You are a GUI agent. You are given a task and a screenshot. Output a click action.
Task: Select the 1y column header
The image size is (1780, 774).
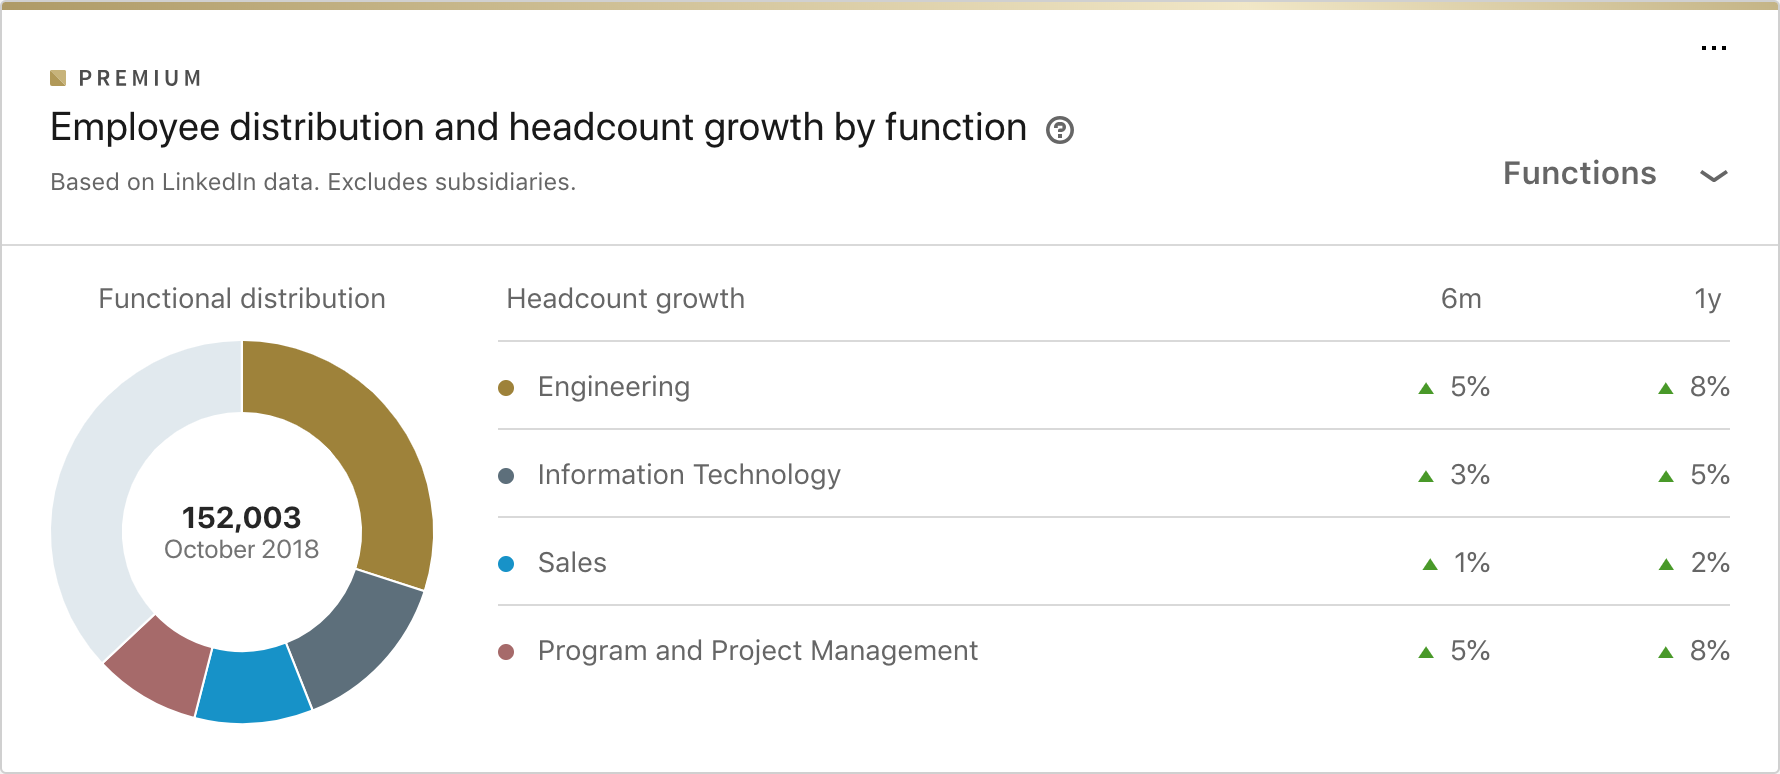[x=1707, y=299]
